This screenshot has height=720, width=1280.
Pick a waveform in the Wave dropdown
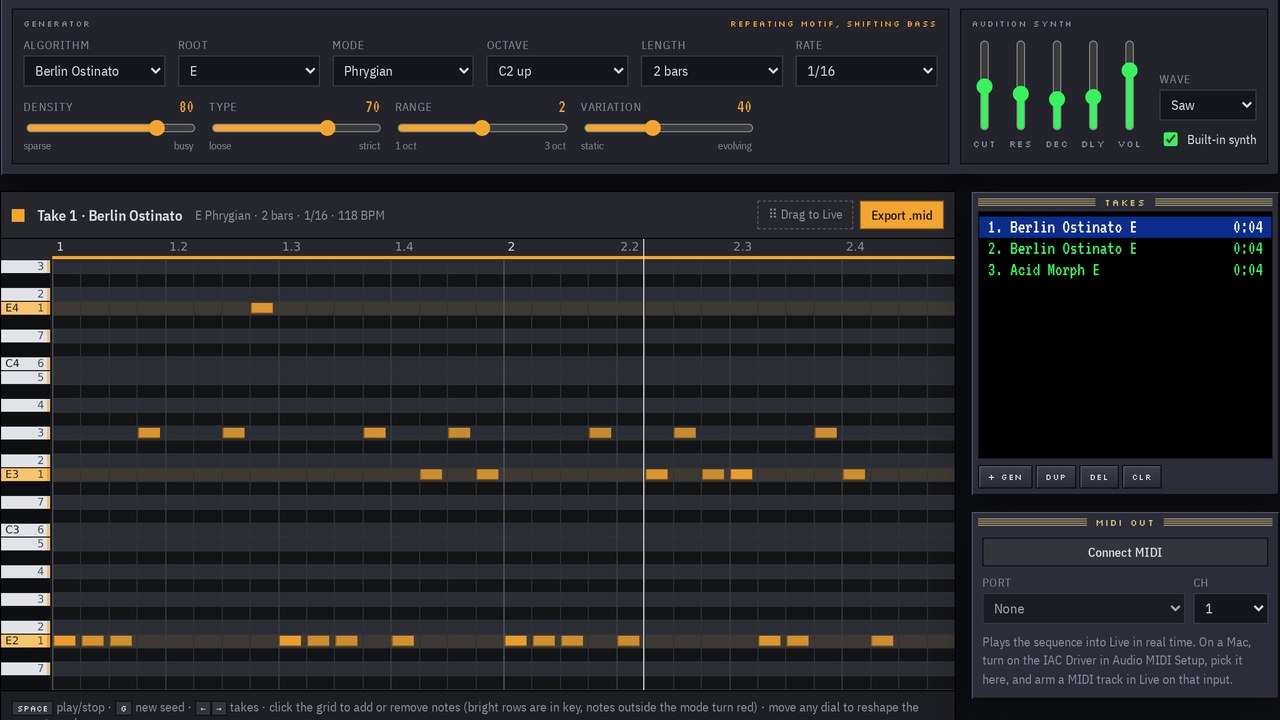(1207, 105)
